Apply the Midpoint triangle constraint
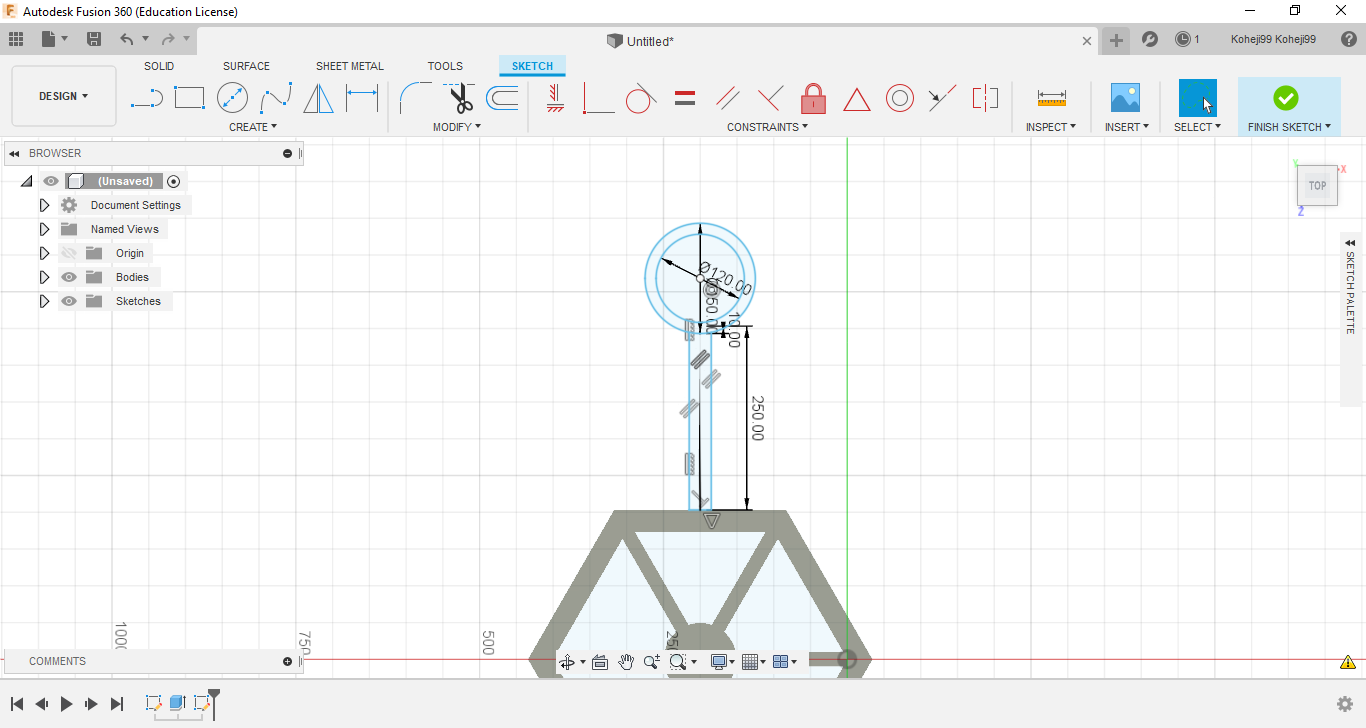 [857, 99]
